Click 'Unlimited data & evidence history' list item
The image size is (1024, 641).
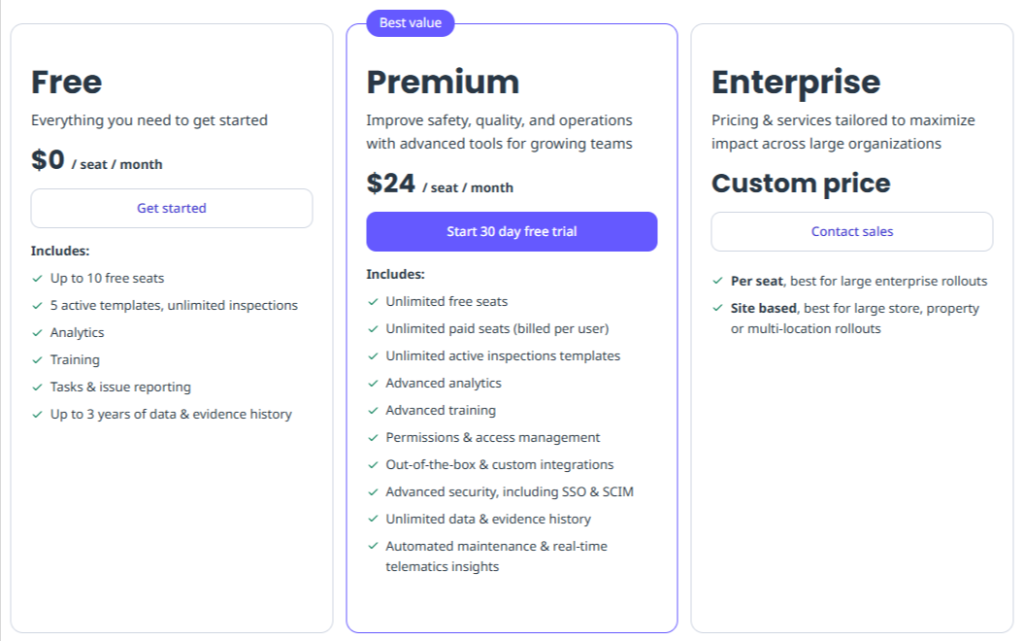tap(488, 519)
